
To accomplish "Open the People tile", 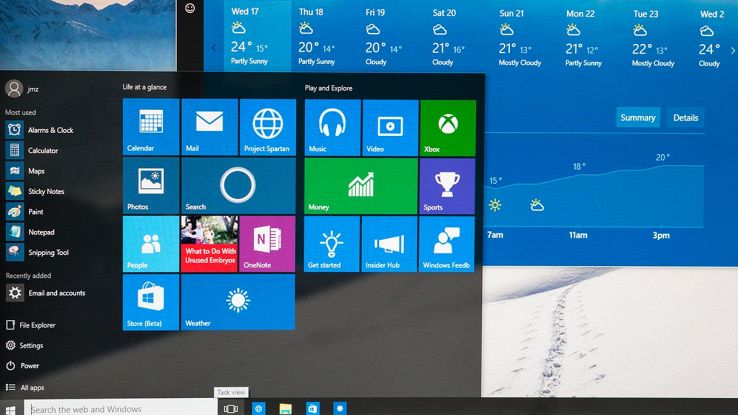I will 151,244.
